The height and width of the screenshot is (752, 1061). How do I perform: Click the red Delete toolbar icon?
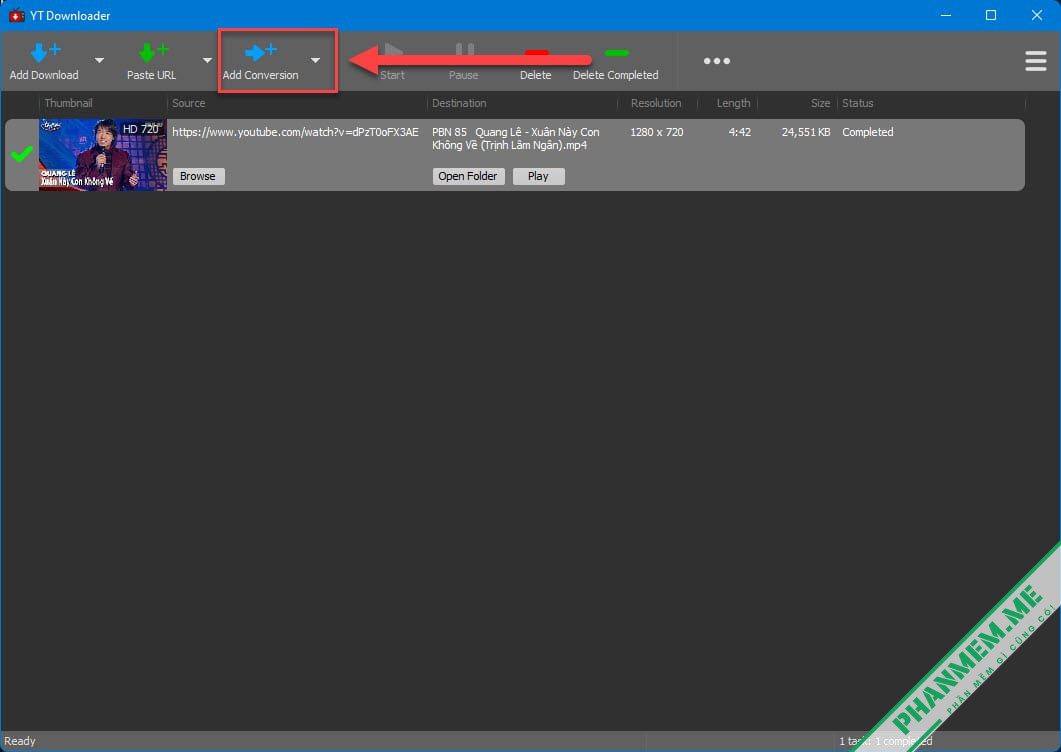(536, 52)
